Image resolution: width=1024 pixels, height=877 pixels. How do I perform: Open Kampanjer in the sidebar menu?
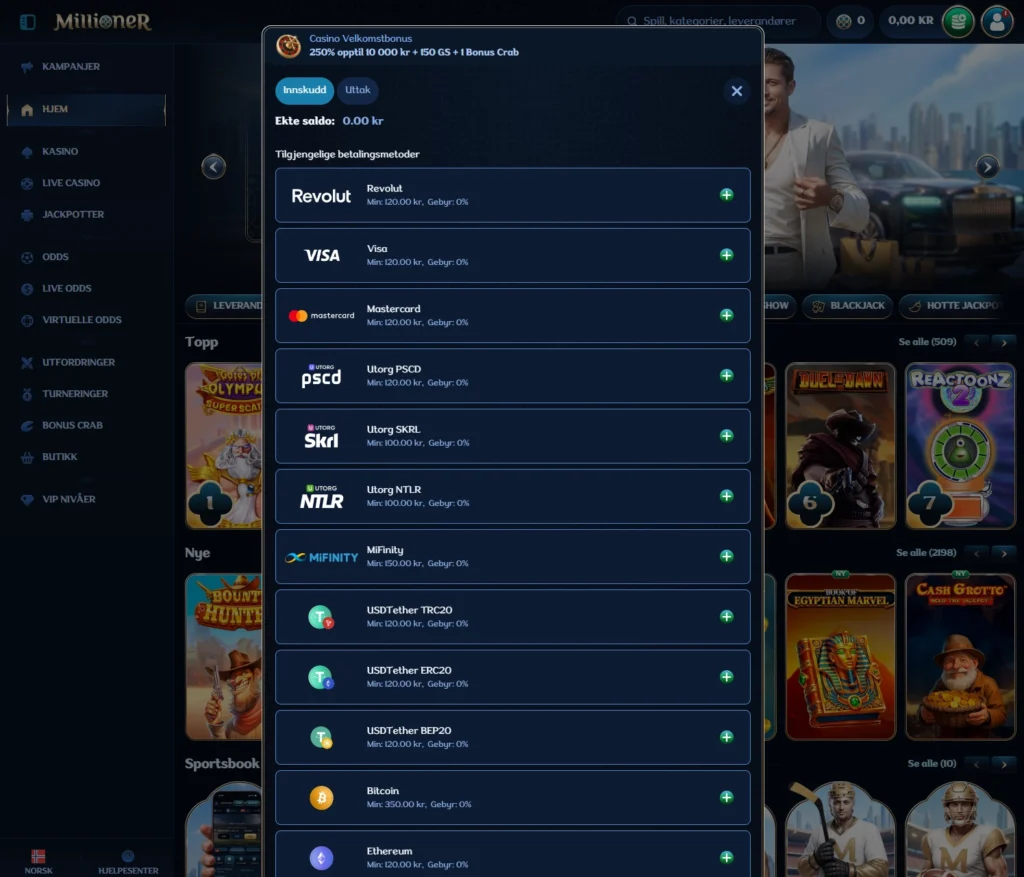click(70, 67)
